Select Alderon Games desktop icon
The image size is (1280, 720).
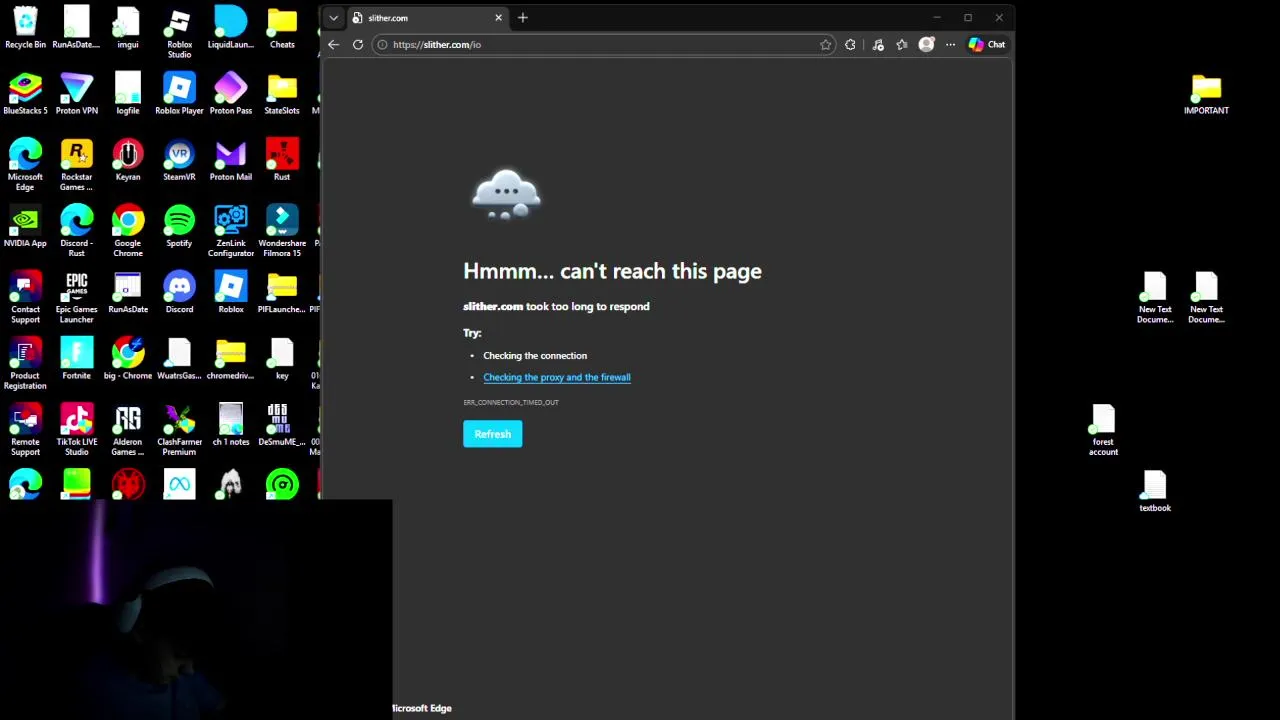coord(128,430)
